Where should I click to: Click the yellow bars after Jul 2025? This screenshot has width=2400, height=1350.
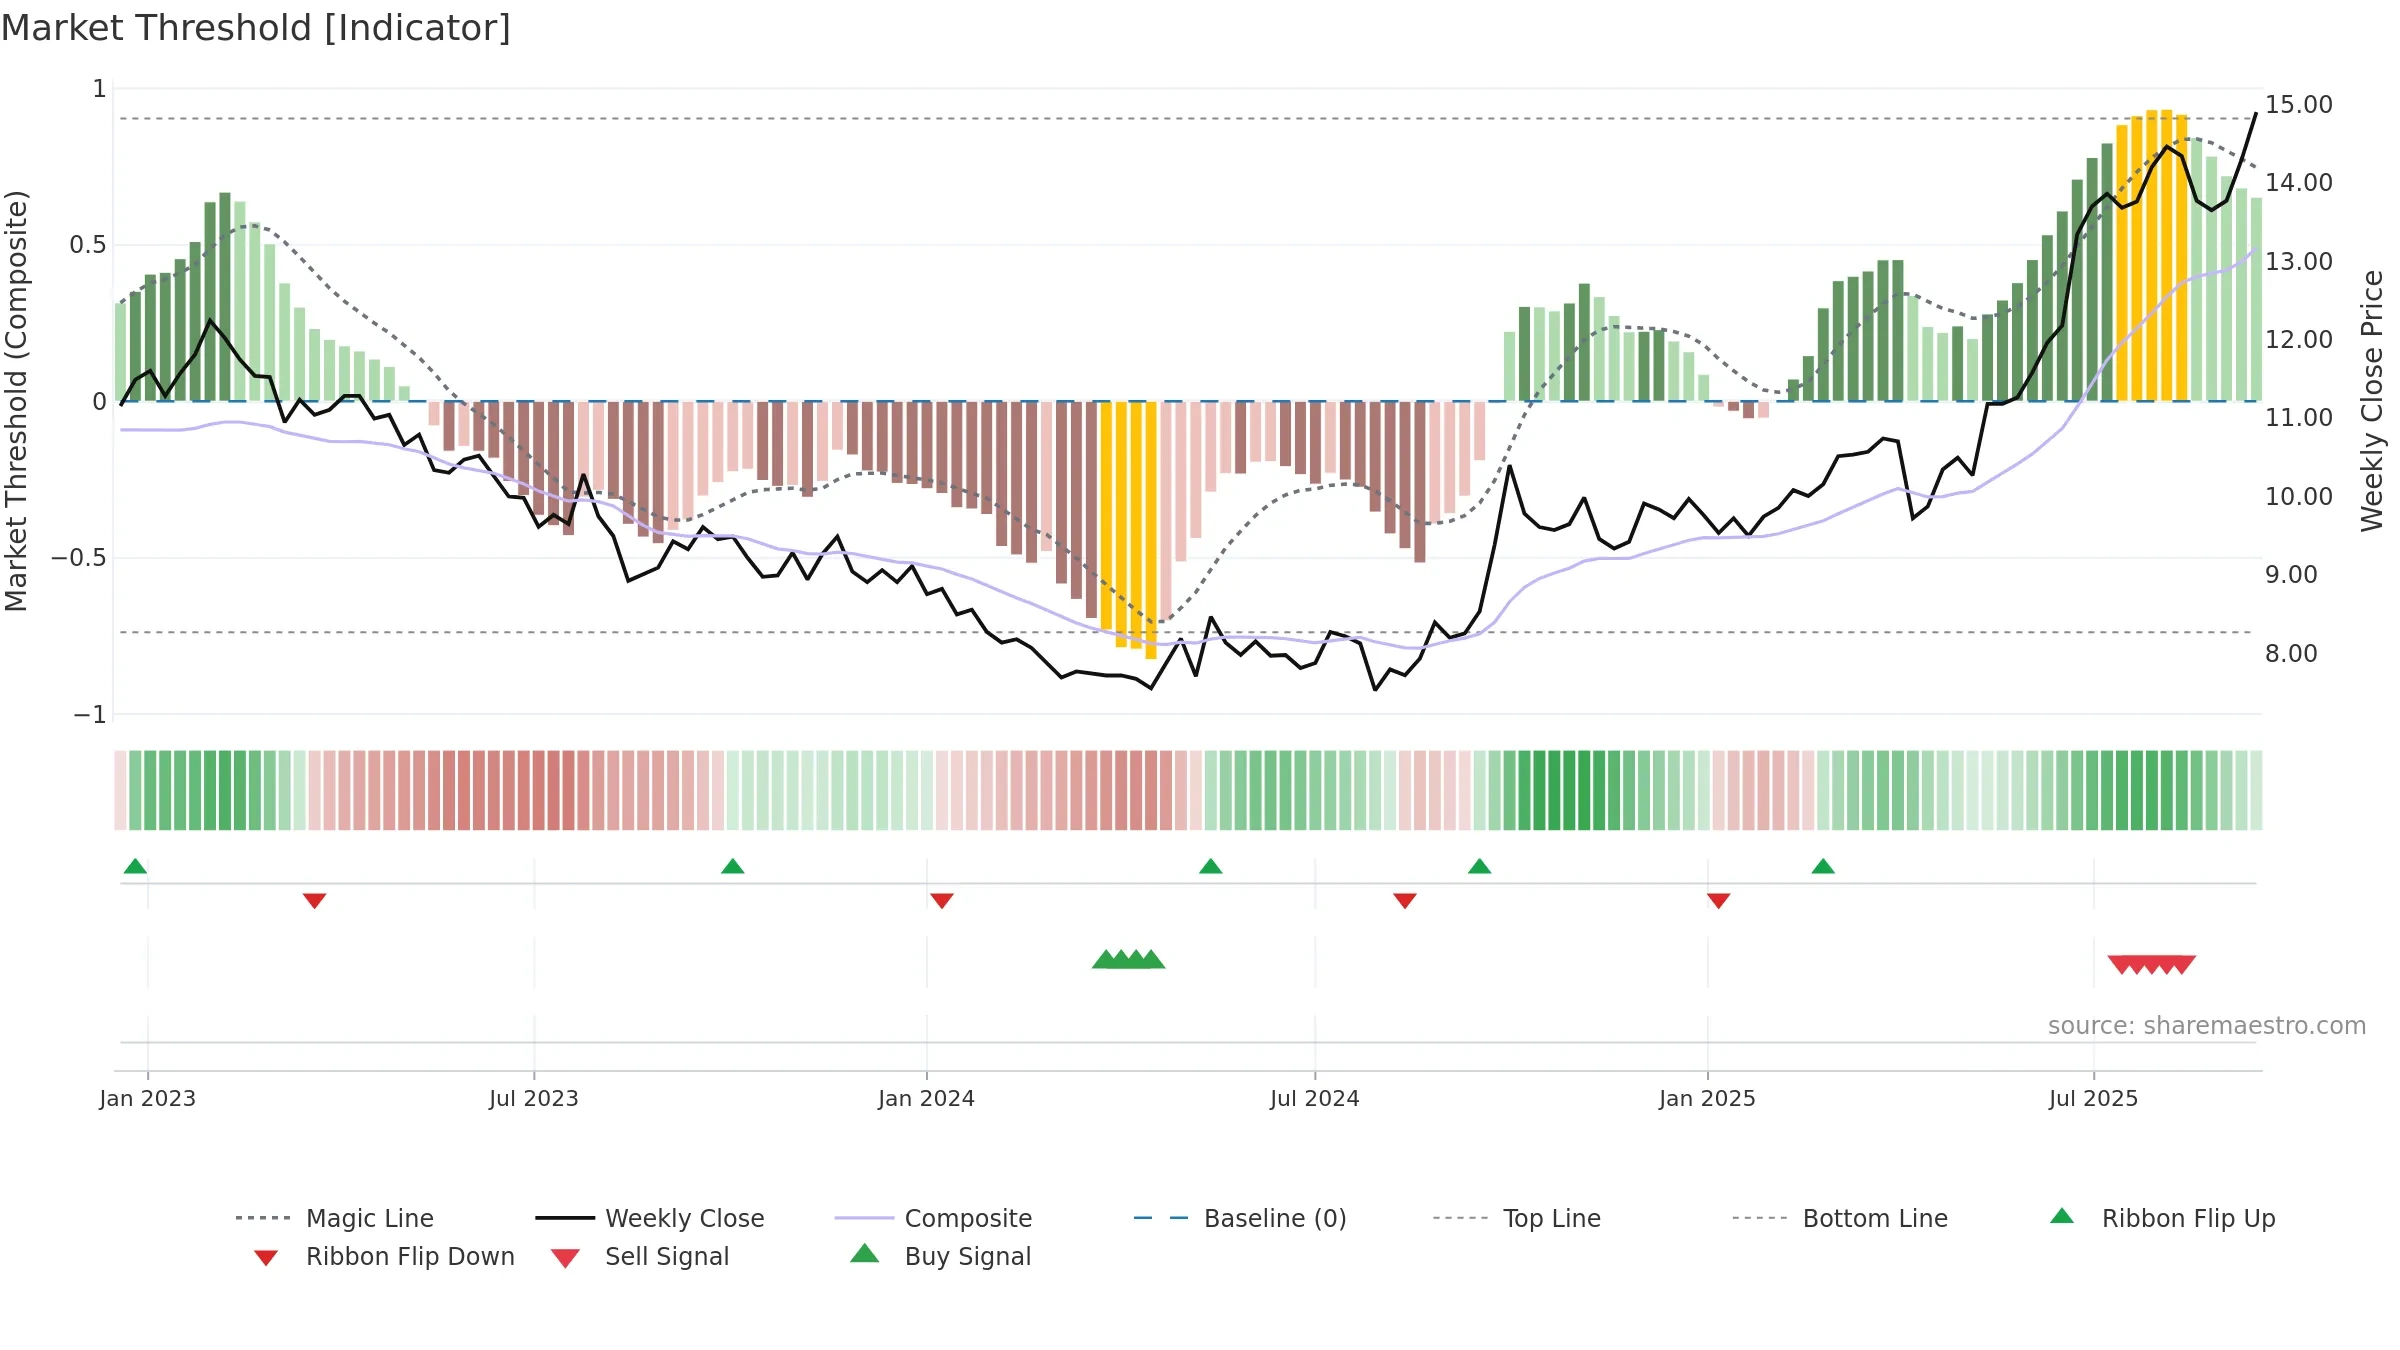[2151, 255]
